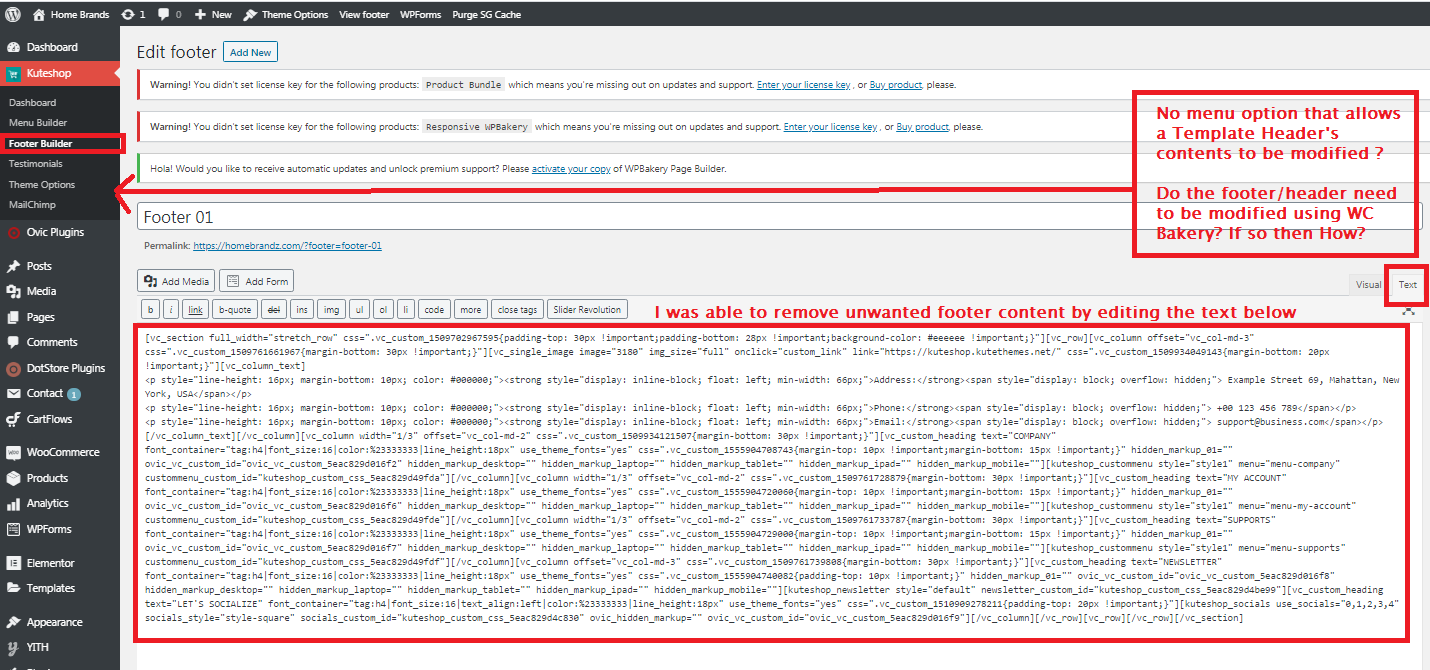Click the b bold quicktag button
This screenshot has height=670, width=1430.
151,310
